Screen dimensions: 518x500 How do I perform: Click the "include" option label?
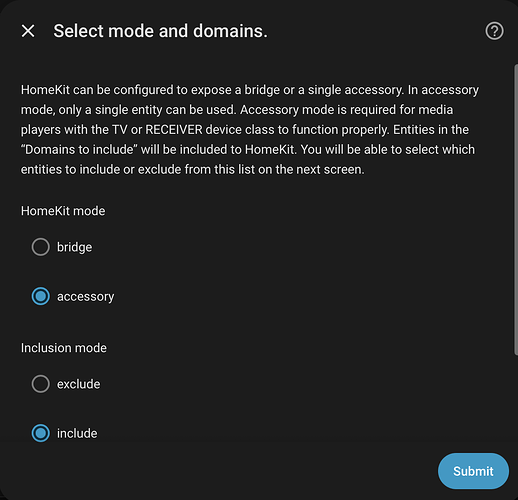point(77,433)
